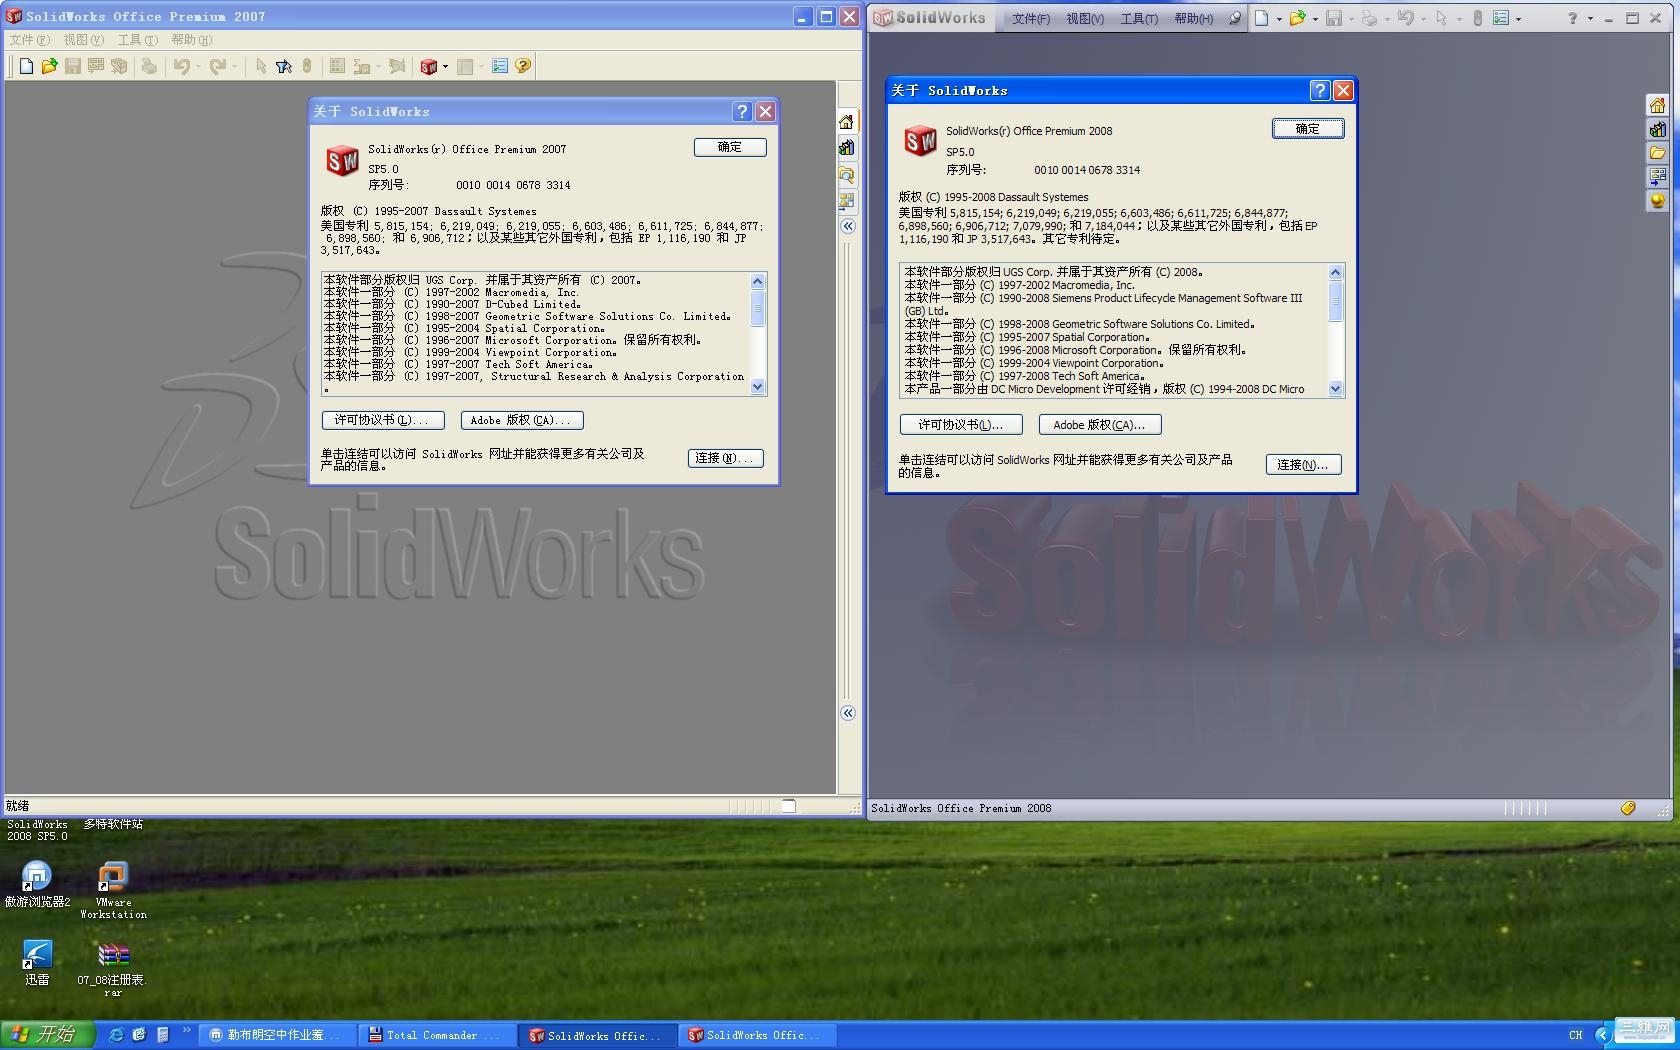Click 许可协议书(L) in the 2008 About dialog
Viewport: 1680px width, 1050px height.
coord(961,425)
